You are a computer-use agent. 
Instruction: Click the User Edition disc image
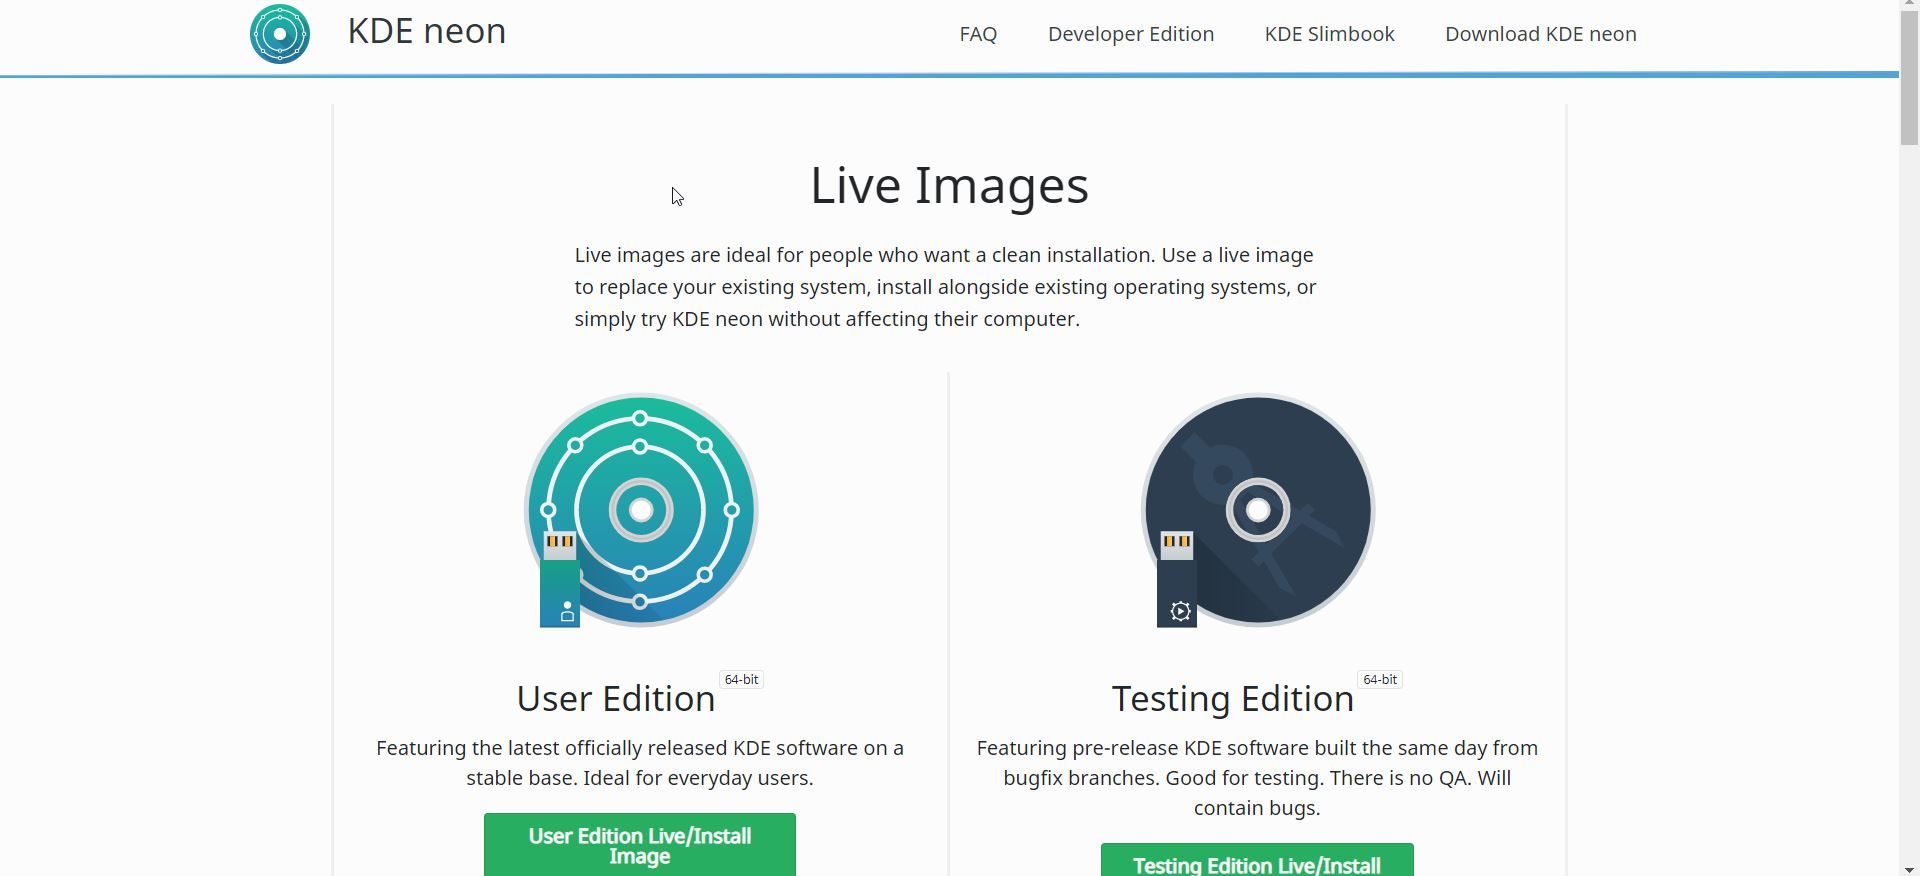click(x=641, y=510)
